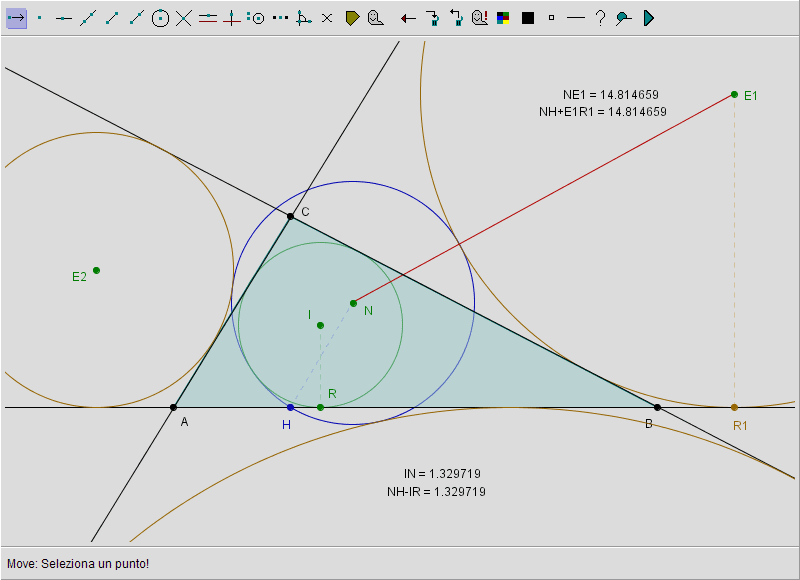Select the Line through two points tool
Viewport: 800px width, 580px height.
tap(88, 18)
